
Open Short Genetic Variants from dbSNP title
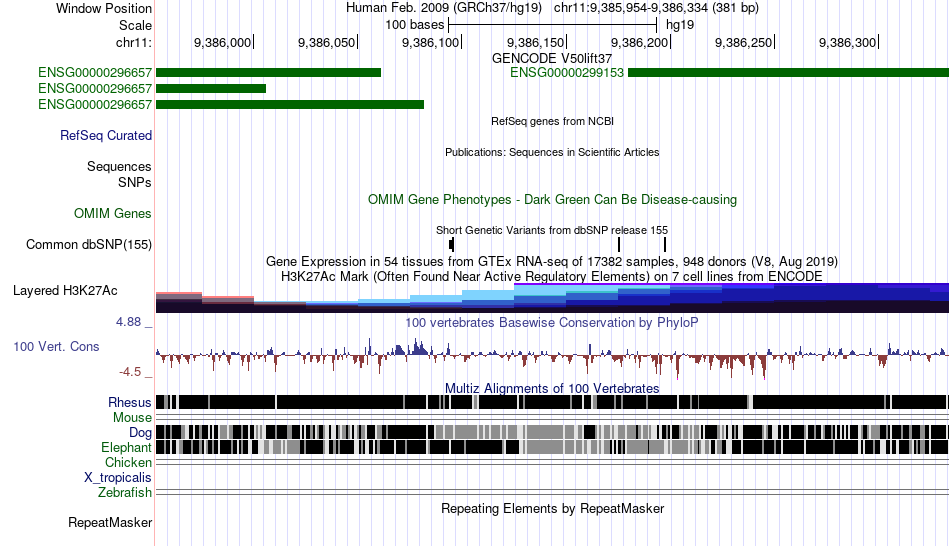(552, 230)
